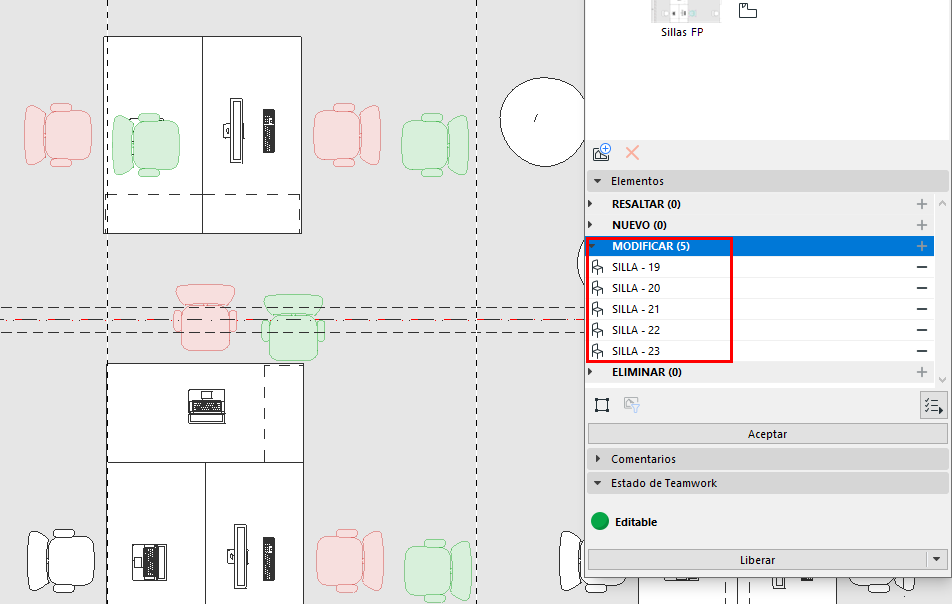Add selection to MODIFICAR with plus
Screen dimensions: 952x604
tap(922, 246)
